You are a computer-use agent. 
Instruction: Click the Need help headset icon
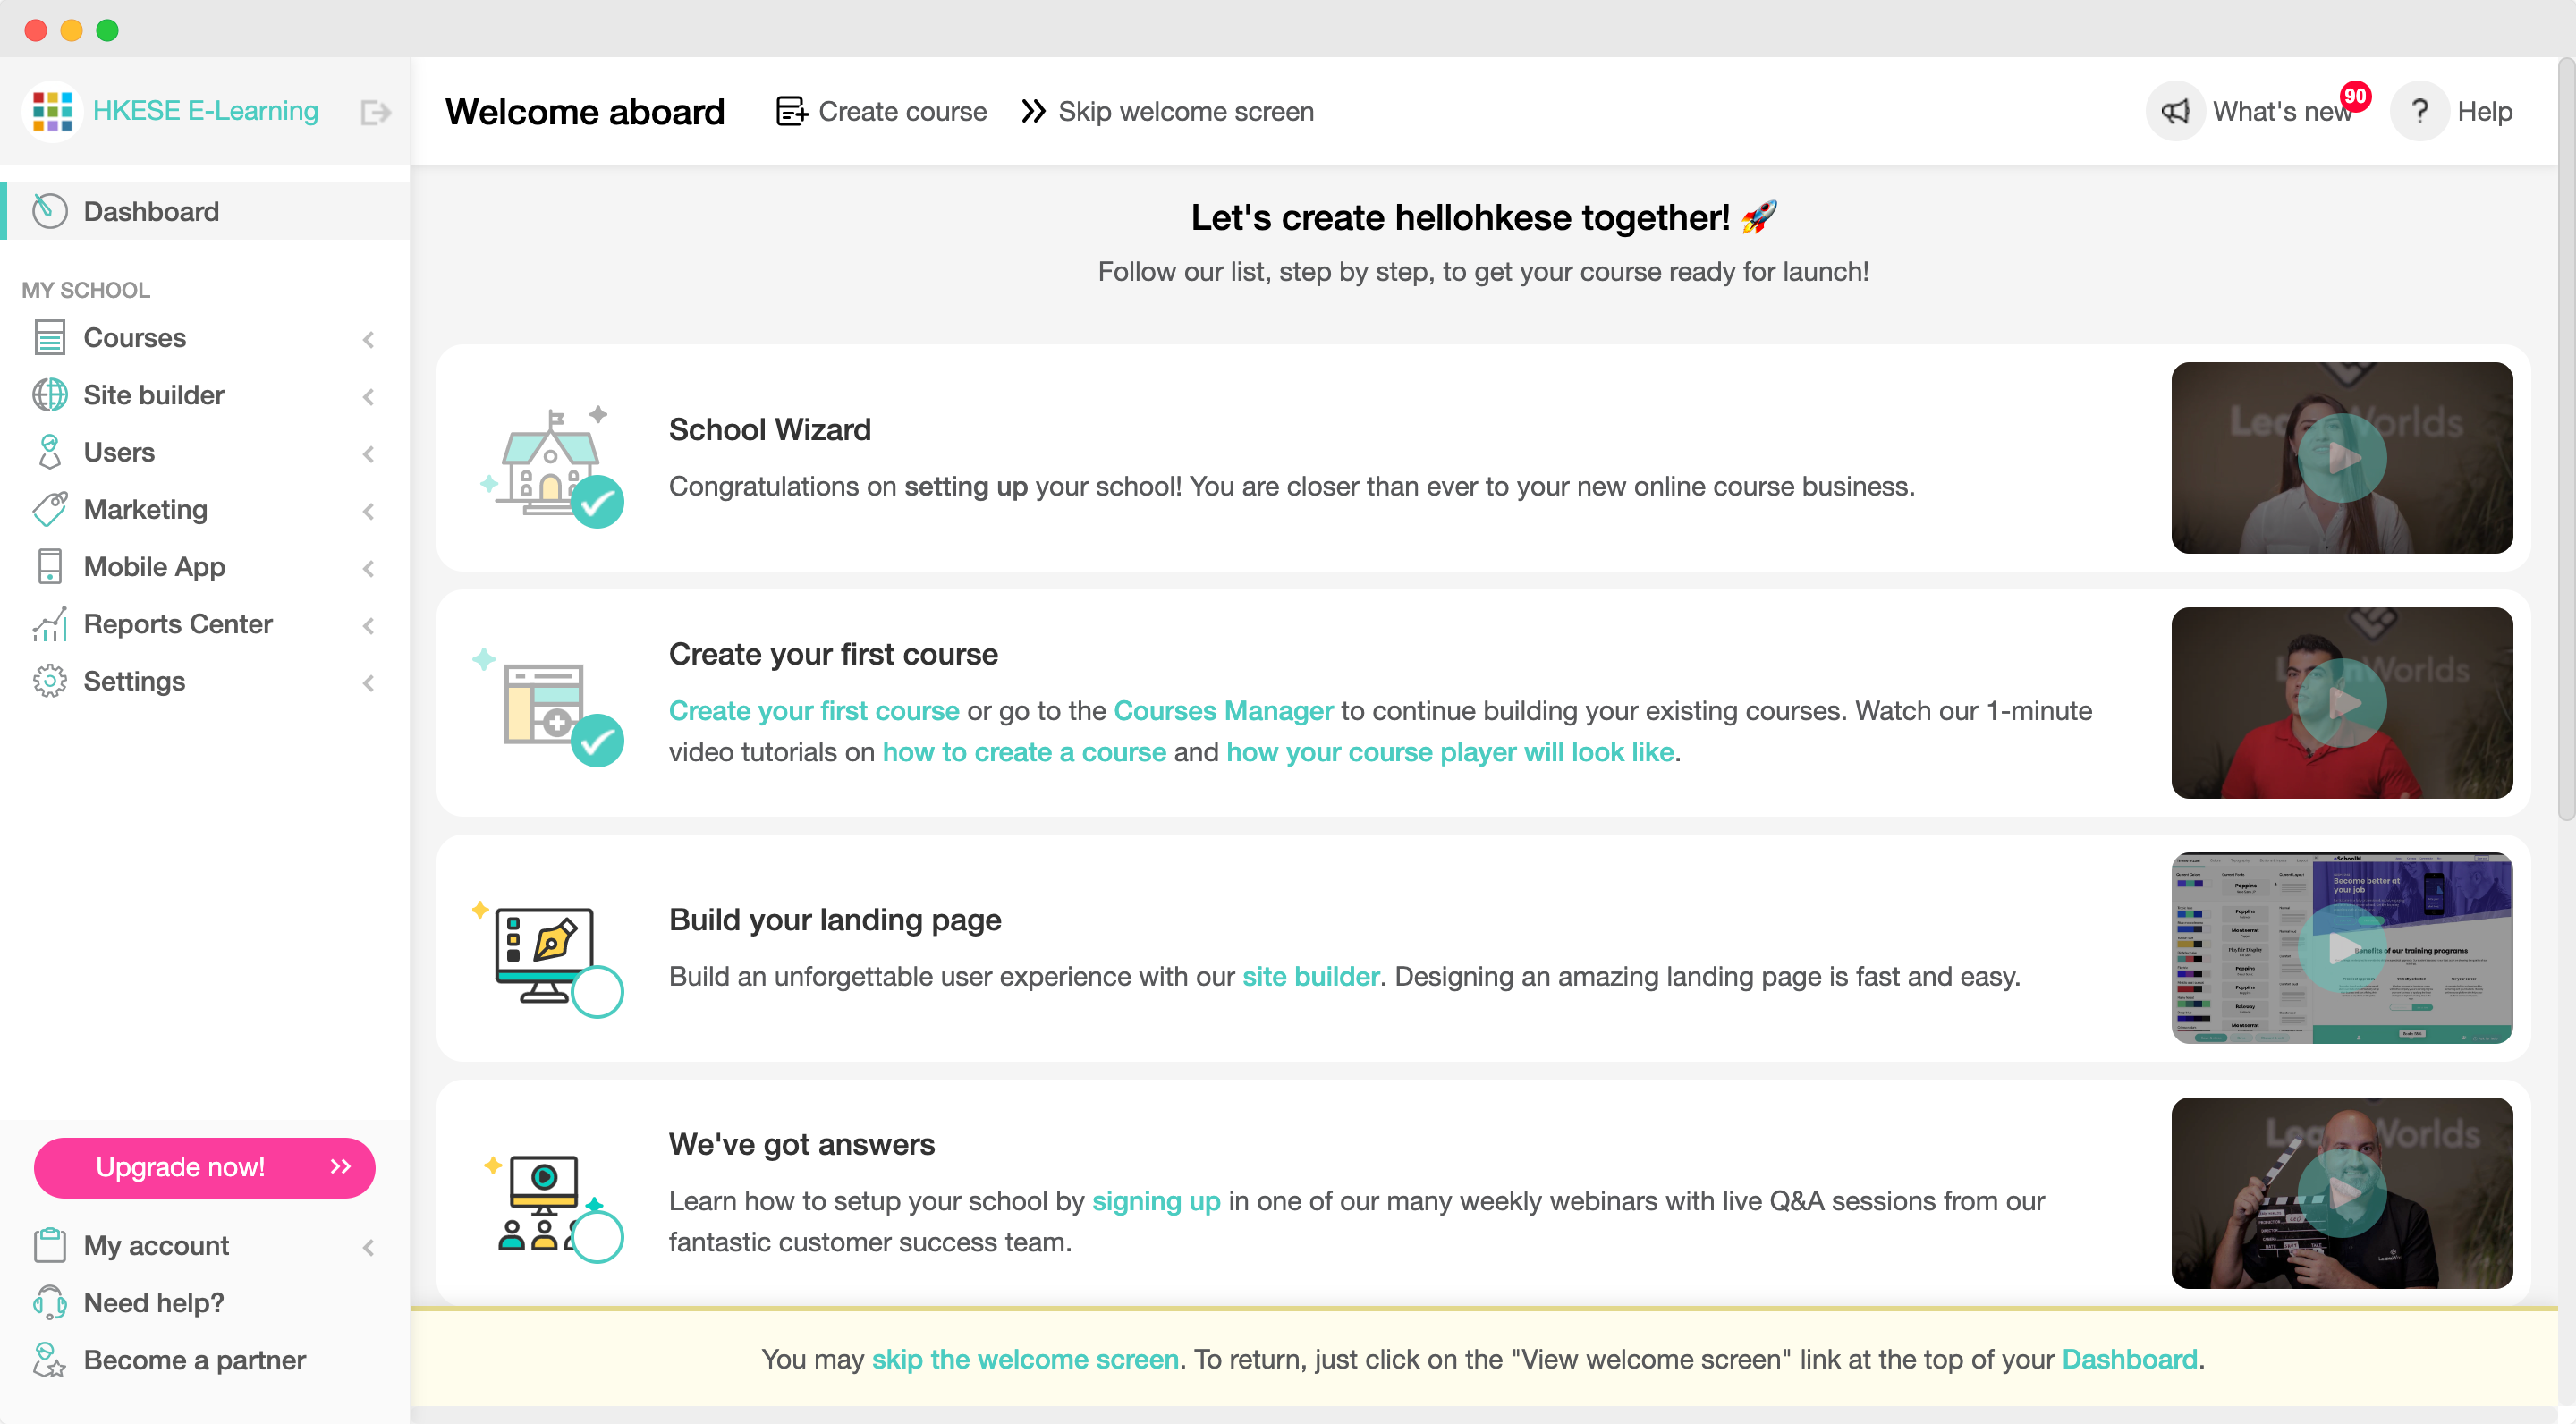tap(49, 1302)
